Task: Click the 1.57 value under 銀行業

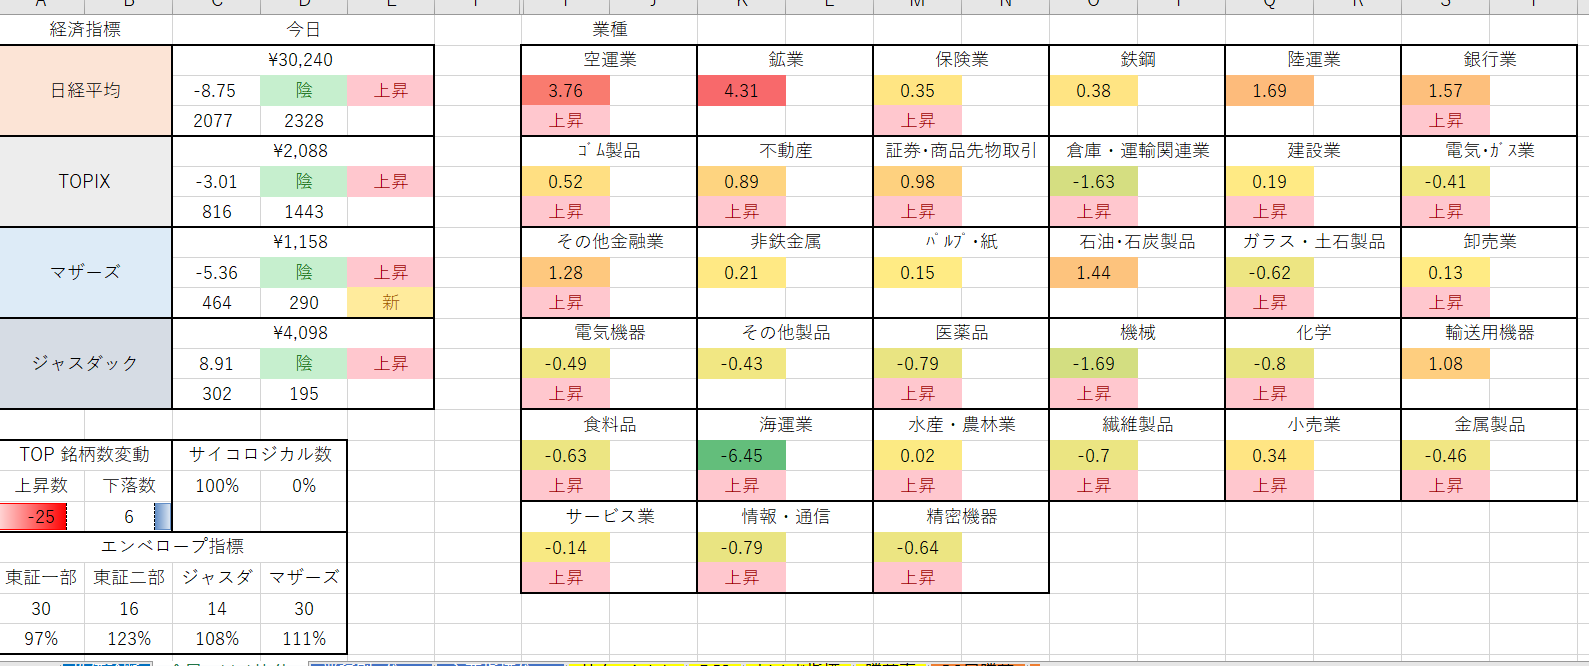Action: click(1445, 91)
